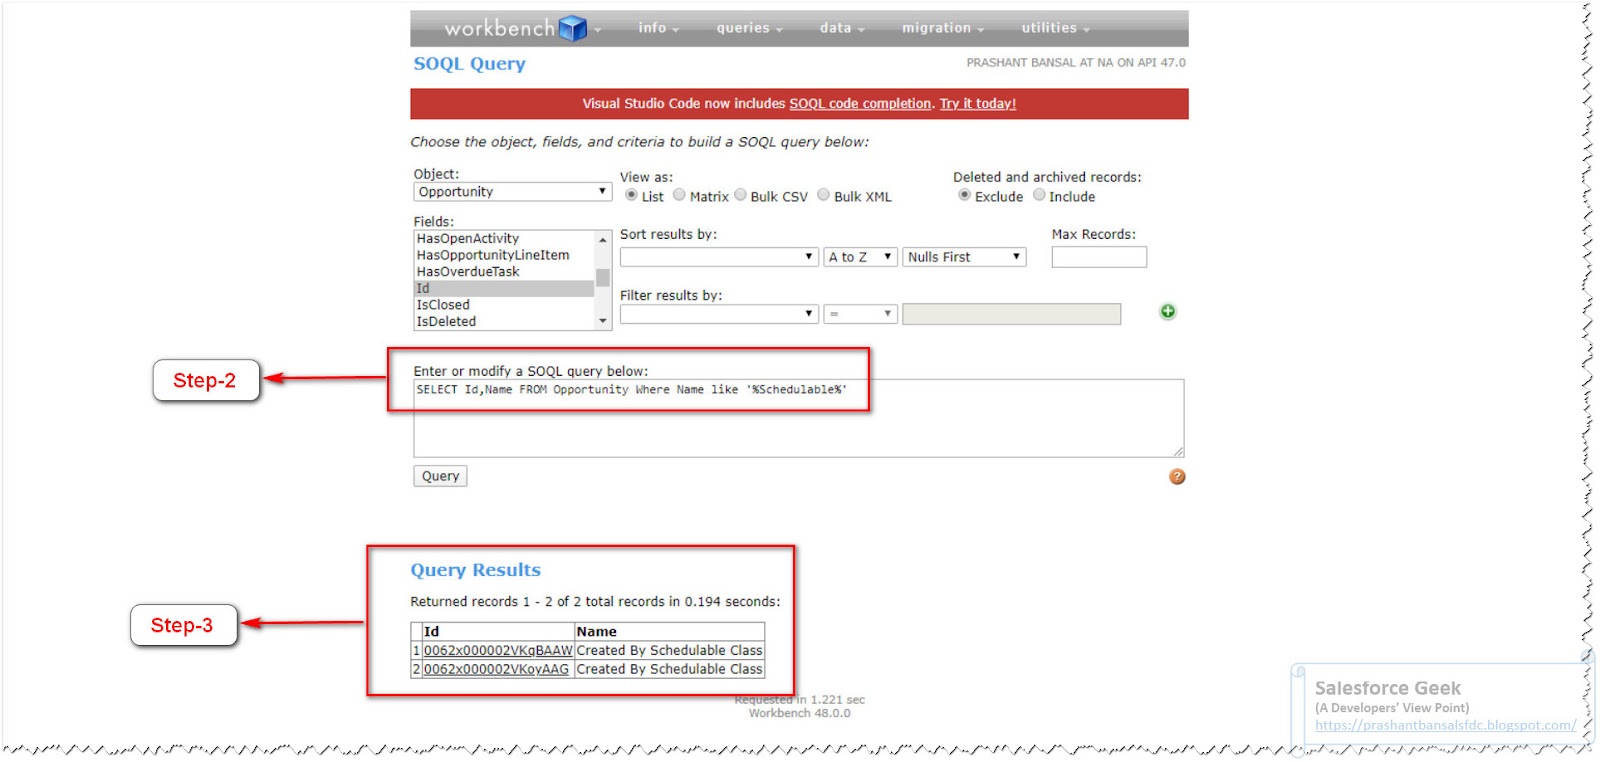Click the SOQL Query page heading
The width and height of the screenshot is (1600, 762).
tap(469, 63)
